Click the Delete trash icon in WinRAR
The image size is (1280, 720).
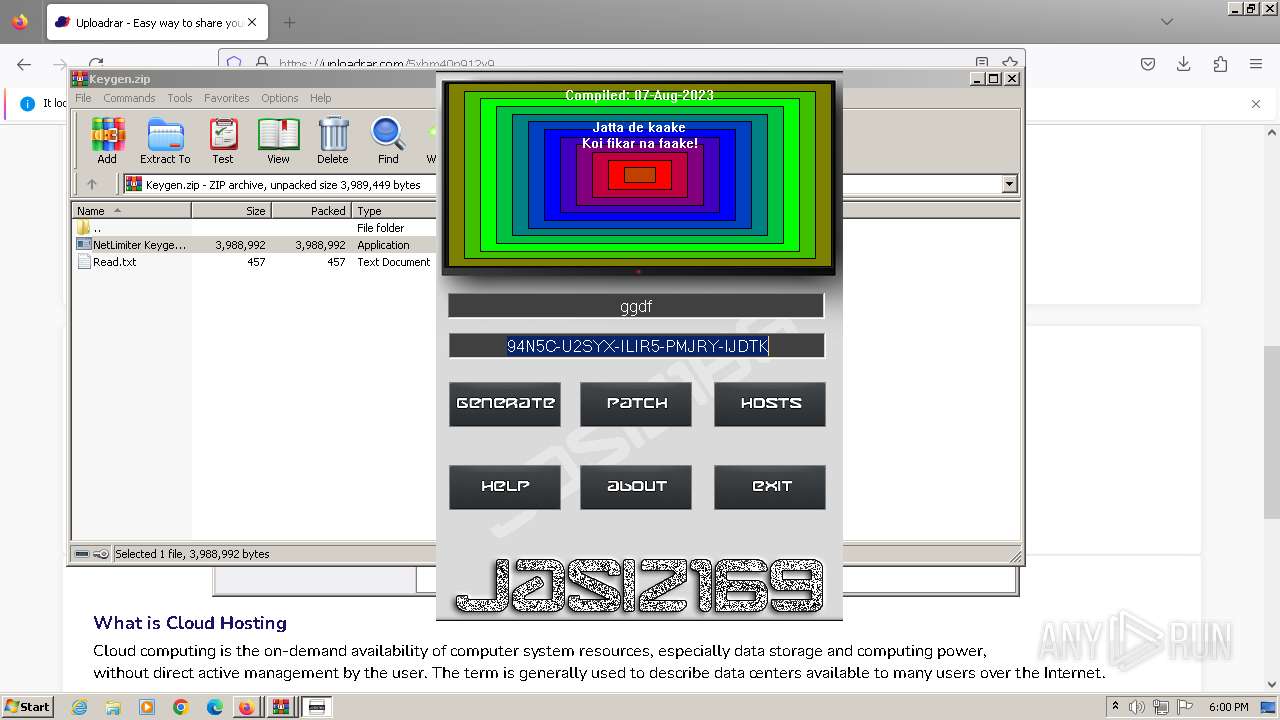[333, 140]
